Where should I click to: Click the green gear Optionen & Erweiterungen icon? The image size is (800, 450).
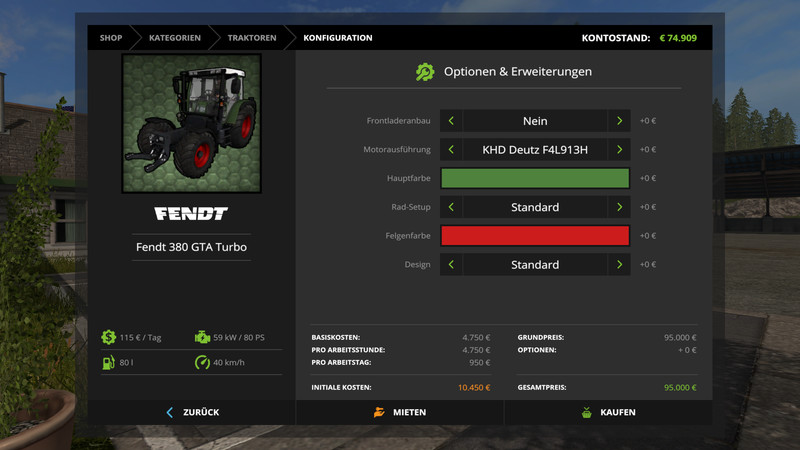click(x=425, y=72)
